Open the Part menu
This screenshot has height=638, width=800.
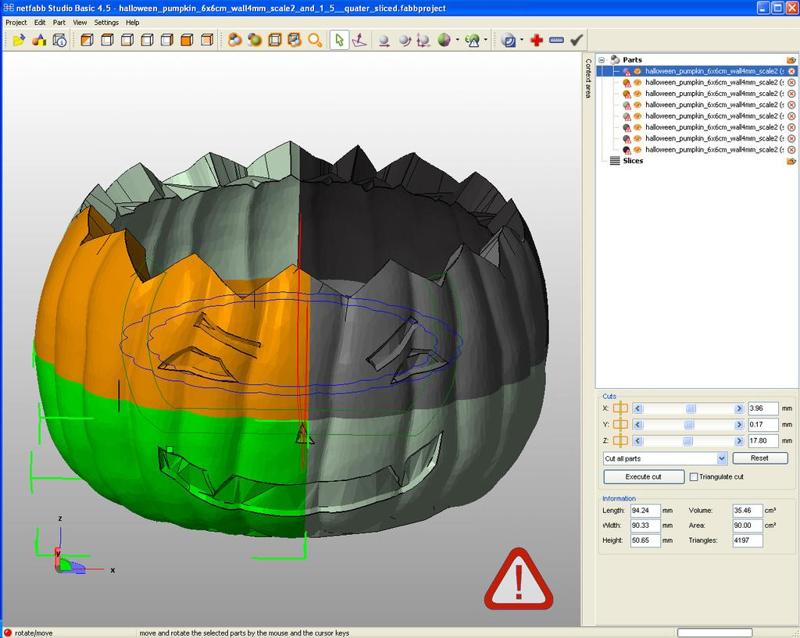(58, 21)
